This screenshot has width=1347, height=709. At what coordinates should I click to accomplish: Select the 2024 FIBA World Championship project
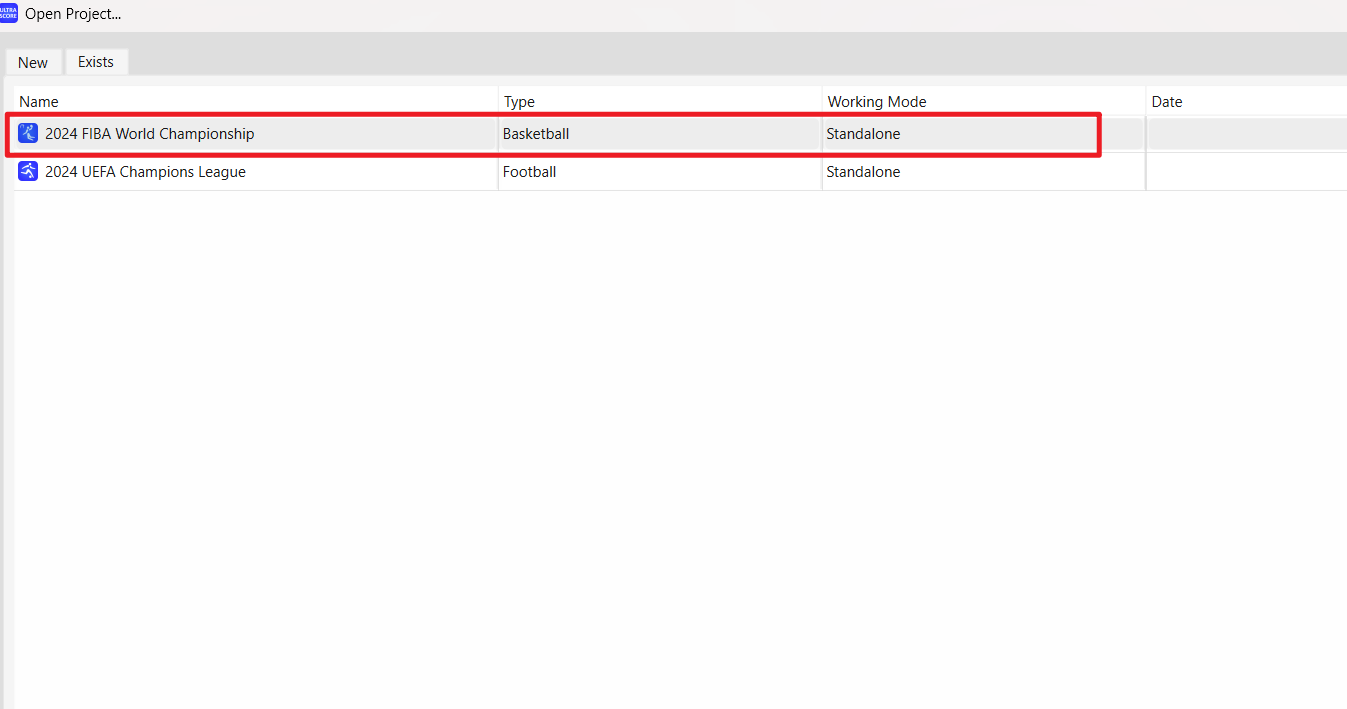click(150, 134)
